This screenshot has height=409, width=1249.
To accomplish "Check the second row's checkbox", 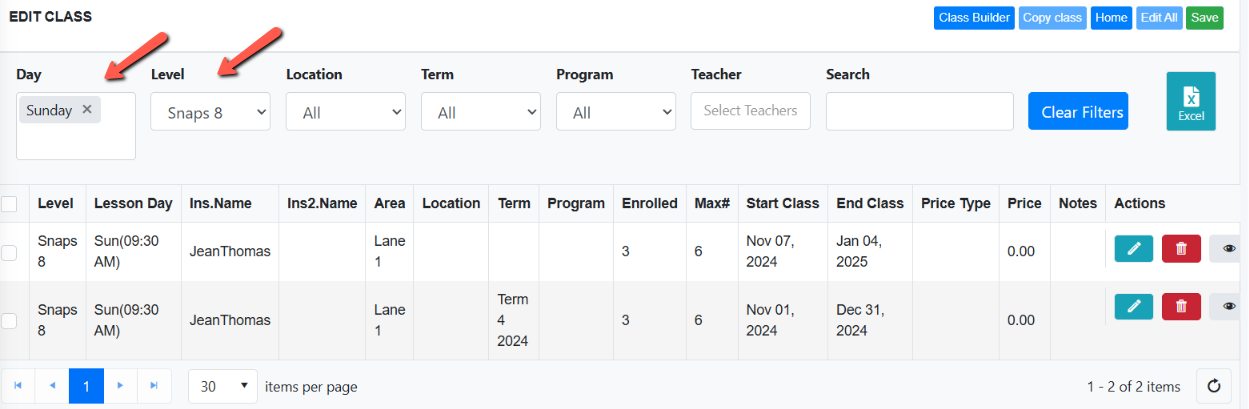I will [x=10, y=321].
